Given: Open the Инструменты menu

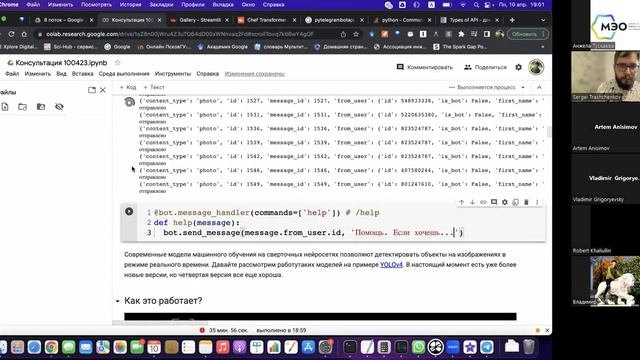Looking at the screenshot, I should click(173, 74).
